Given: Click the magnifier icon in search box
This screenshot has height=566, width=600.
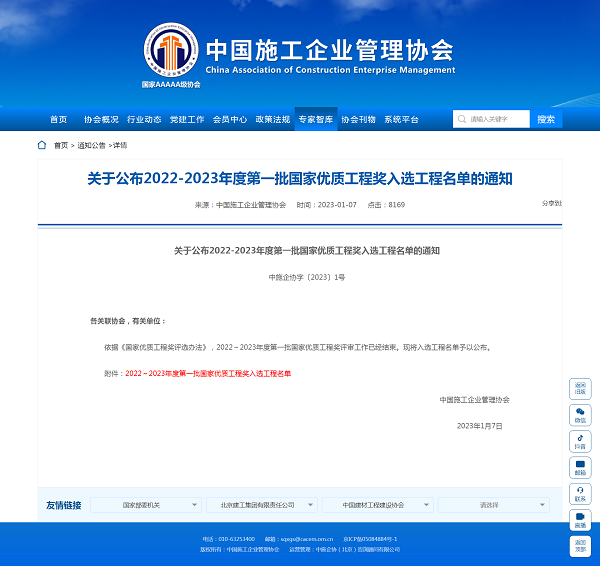Looking at the screenshot, I should (462, 119).
